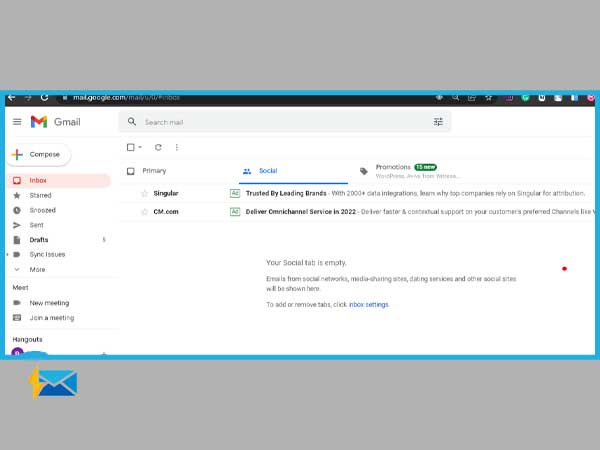The width and height of the screenshot is (600, 450).
Task: Click the Compose button
Action: pos(38,155)
